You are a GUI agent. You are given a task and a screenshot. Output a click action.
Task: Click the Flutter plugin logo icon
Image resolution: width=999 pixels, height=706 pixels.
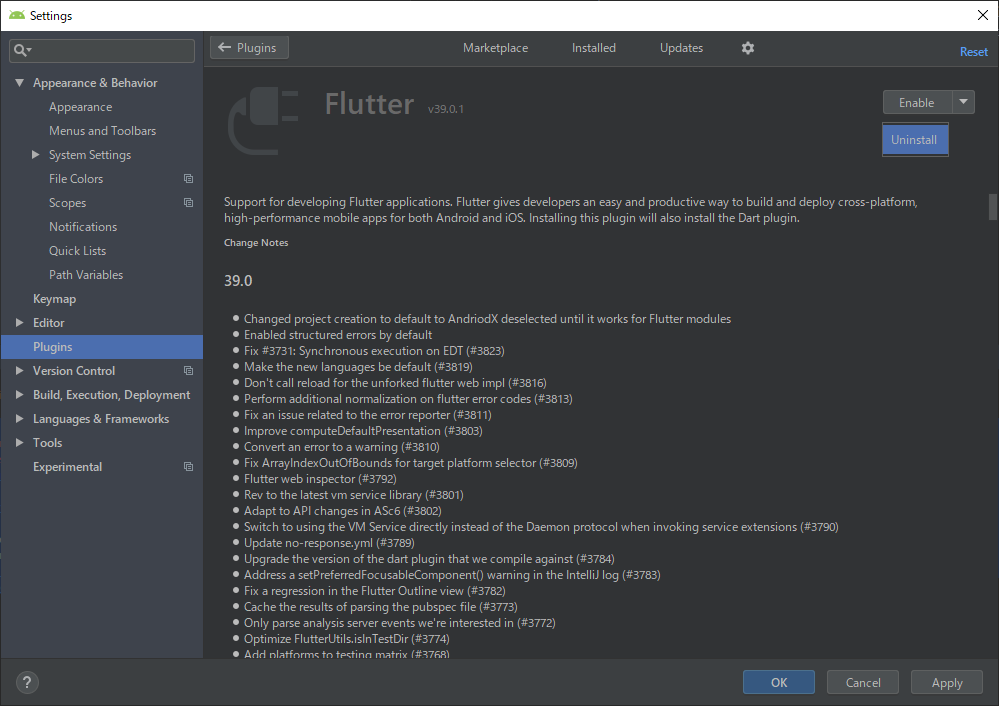(x=264, y=121)
